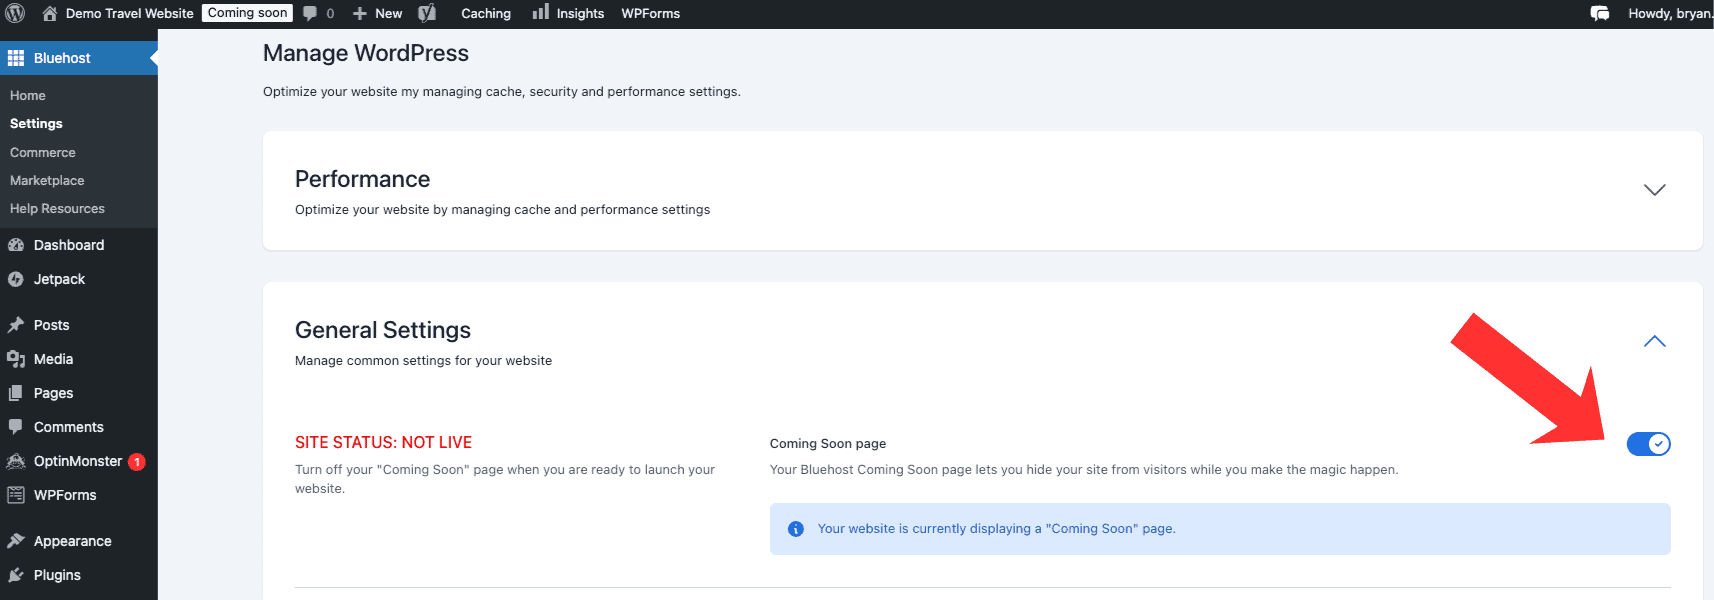1714x600 pixels.
Task: Open the Caching admin bar menu
Action: tap(486, 14)
